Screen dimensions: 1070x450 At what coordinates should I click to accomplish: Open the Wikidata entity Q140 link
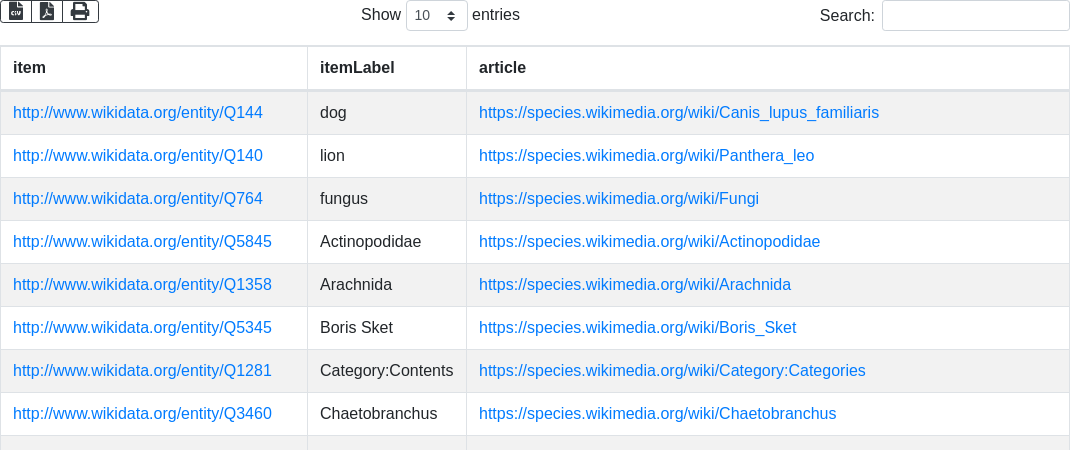(138, 156)
